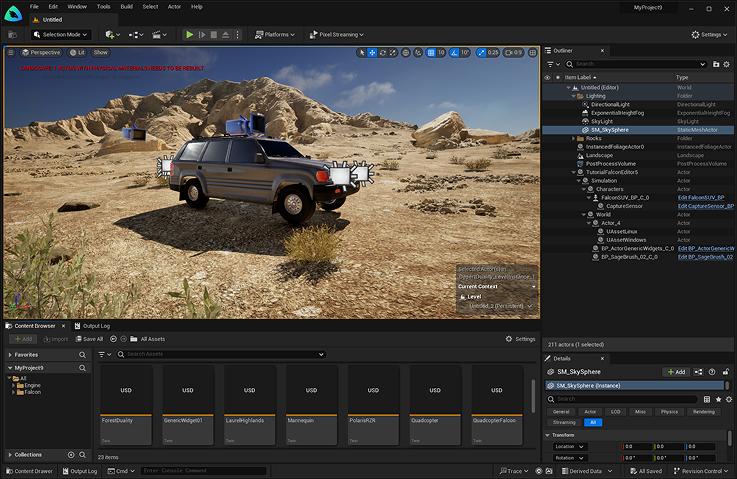Click the Add component button in Details

[x=676, y=372]
